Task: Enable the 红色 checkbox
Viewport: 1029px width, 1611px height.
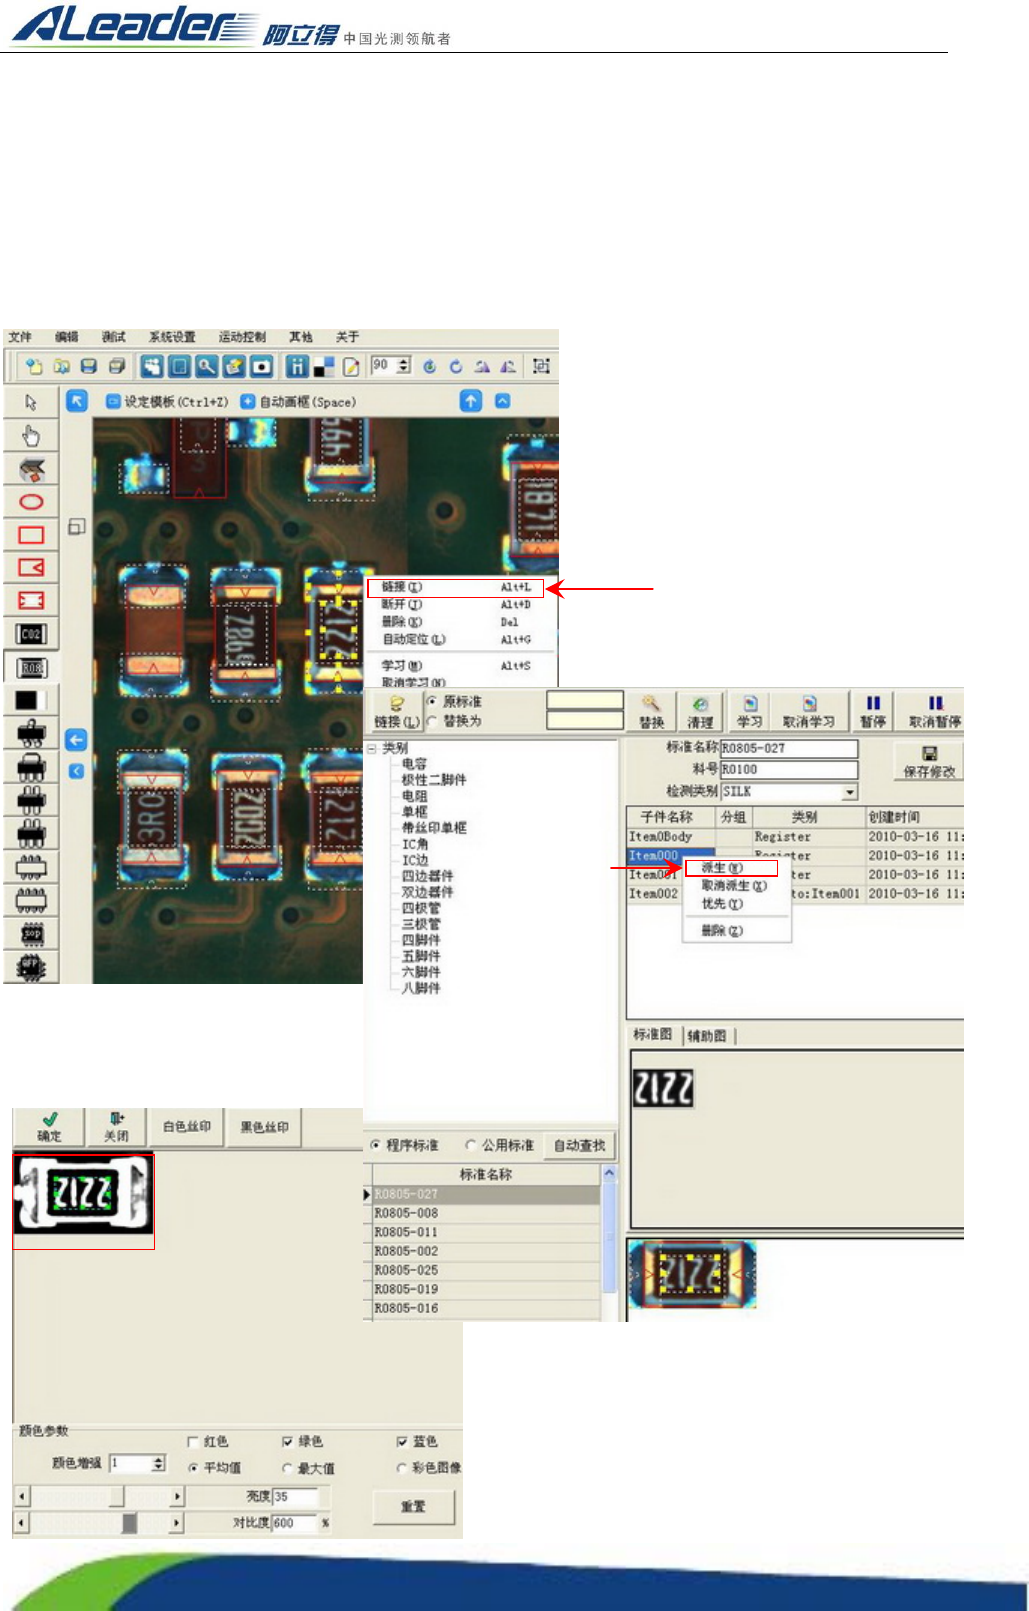Action: (x=192, y=1442)
